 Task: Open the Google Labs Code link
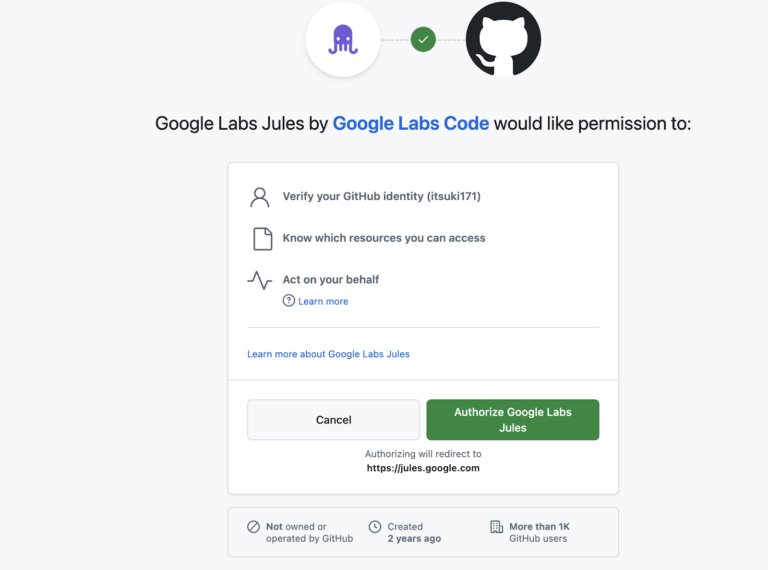(x=410, y=123)
